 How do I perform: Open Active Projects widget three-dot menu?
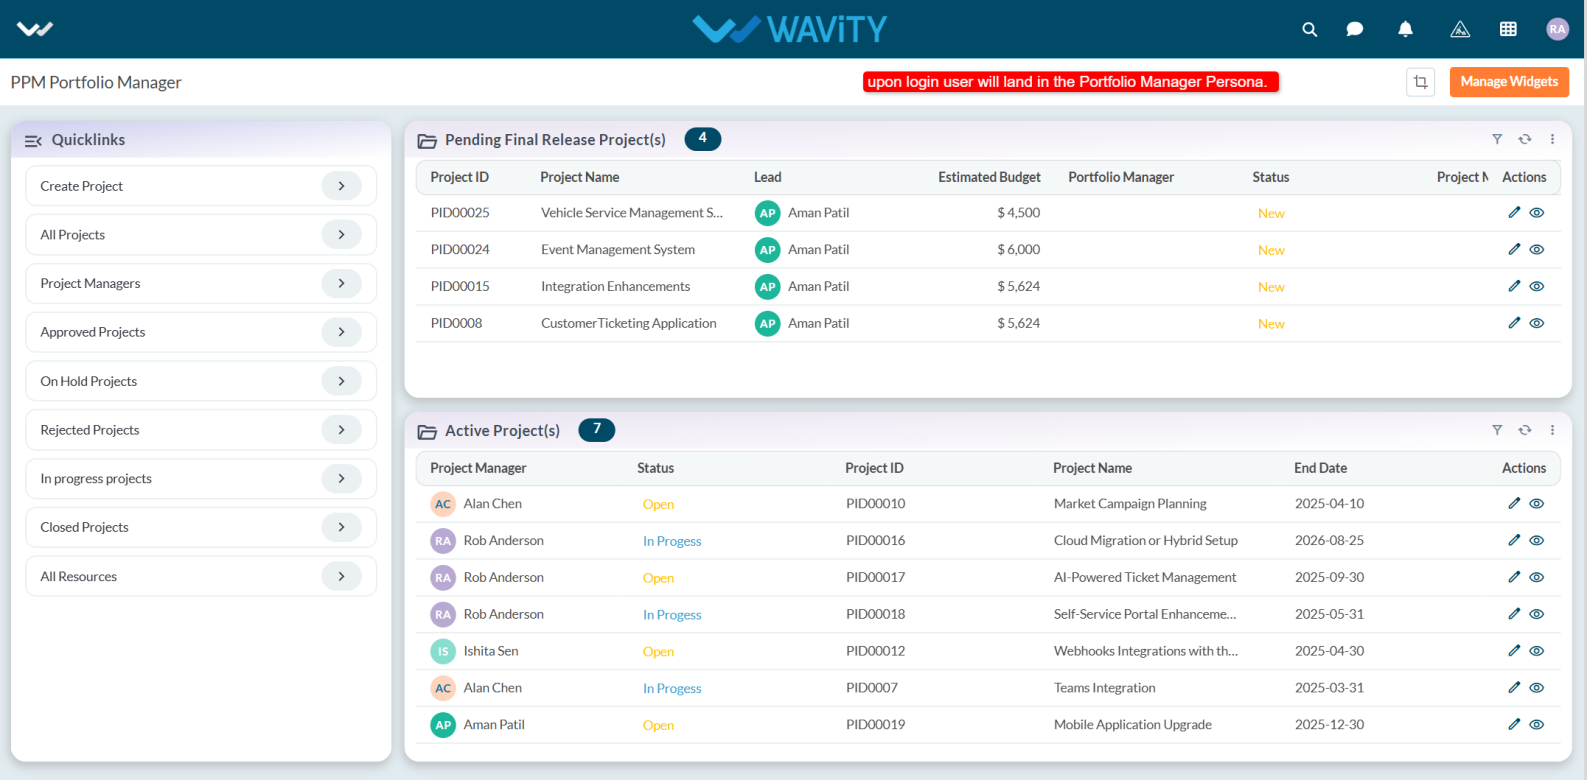(1552, 430)
